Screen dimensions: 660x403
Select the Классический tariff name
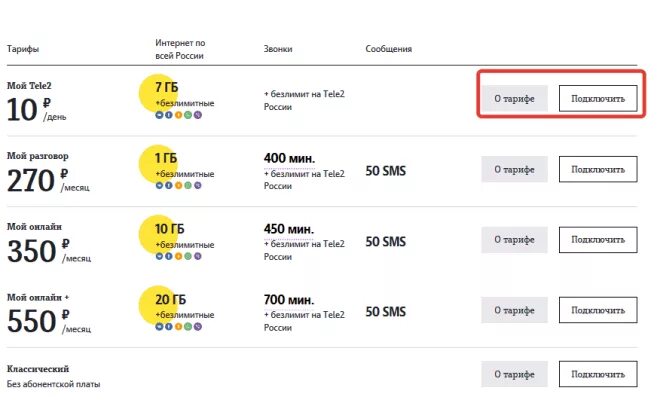(38, 369)
